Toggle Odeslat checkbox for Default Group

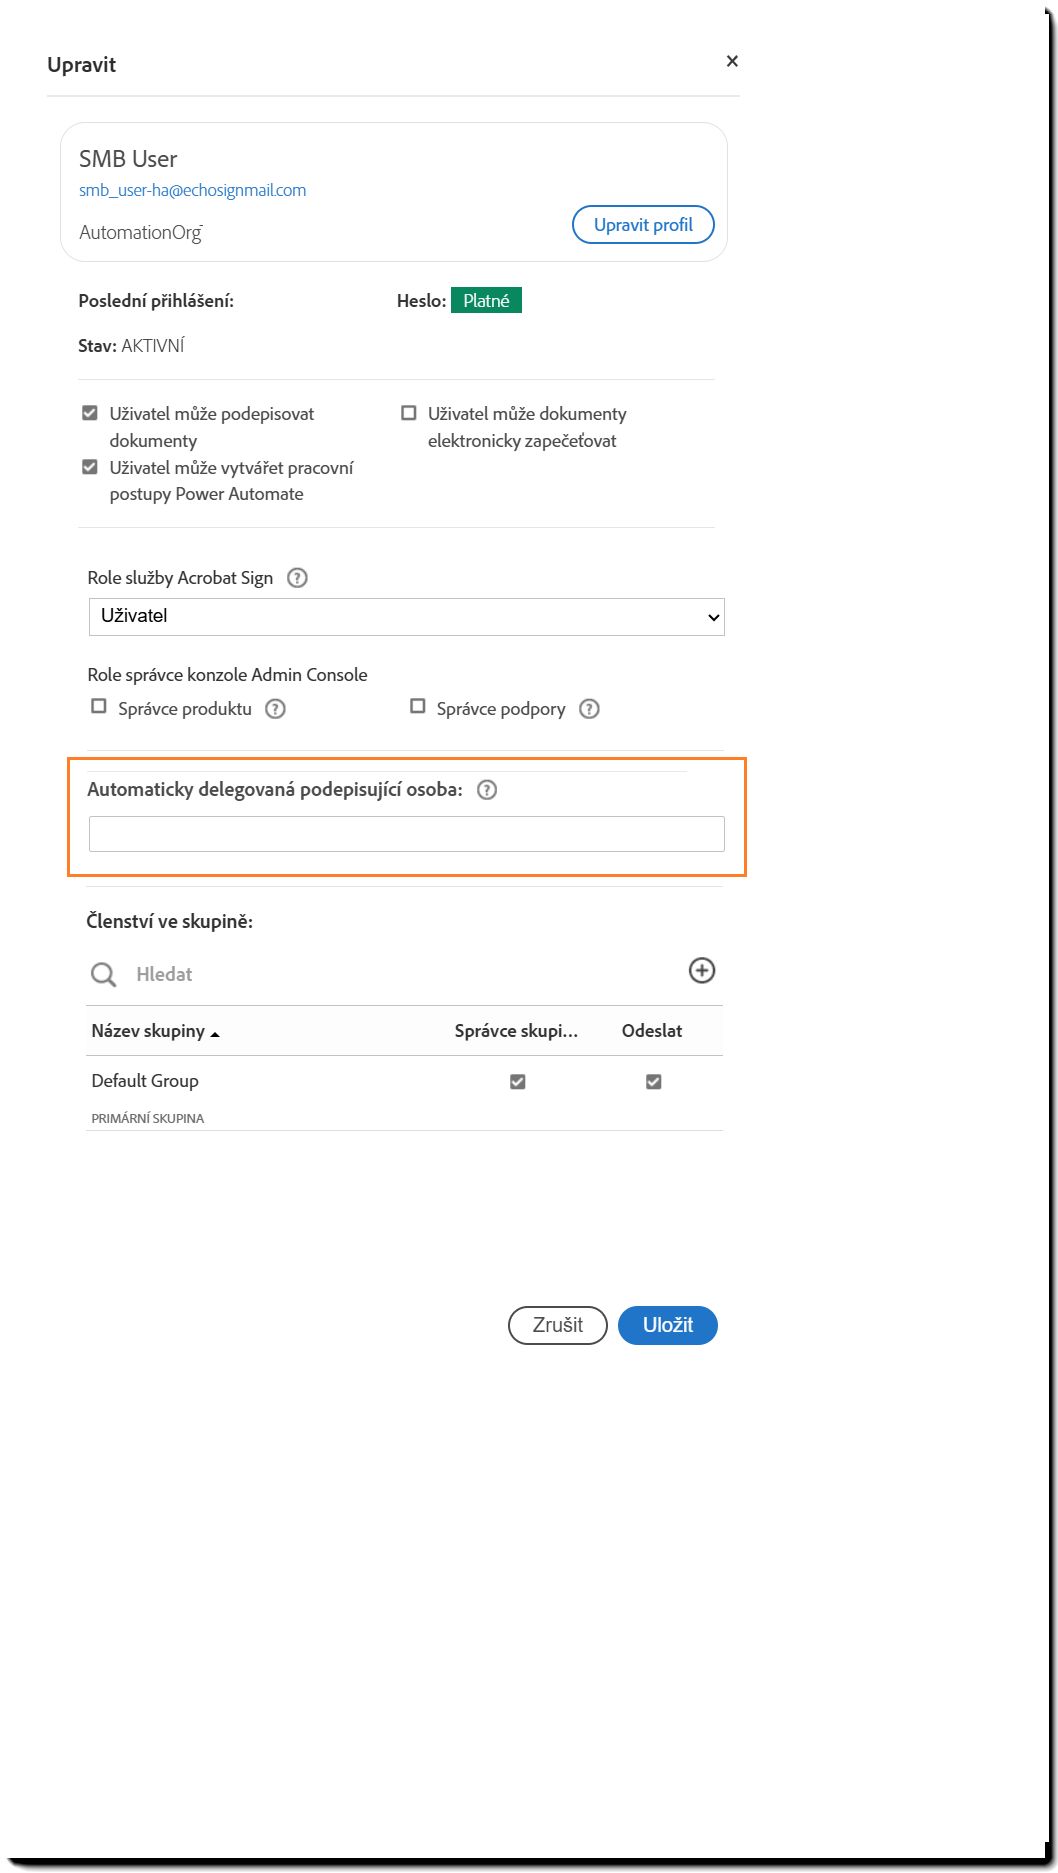click(653, 1082)
